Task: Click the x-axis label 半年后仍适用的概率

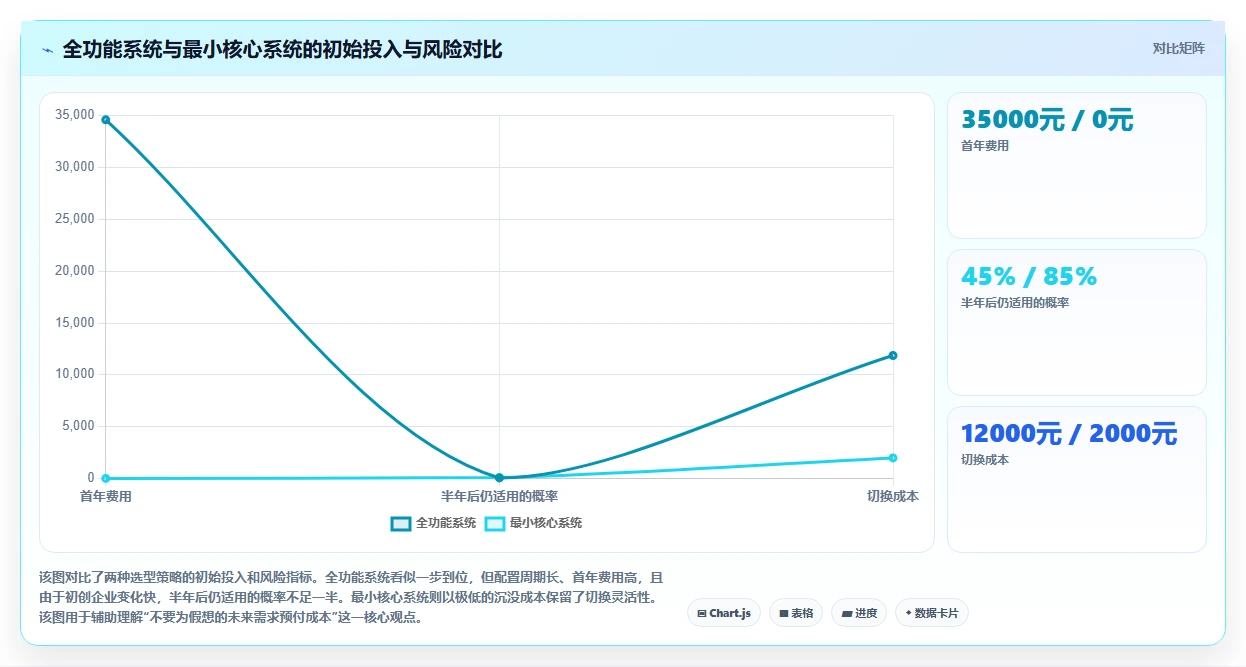Action: point(499,496)
